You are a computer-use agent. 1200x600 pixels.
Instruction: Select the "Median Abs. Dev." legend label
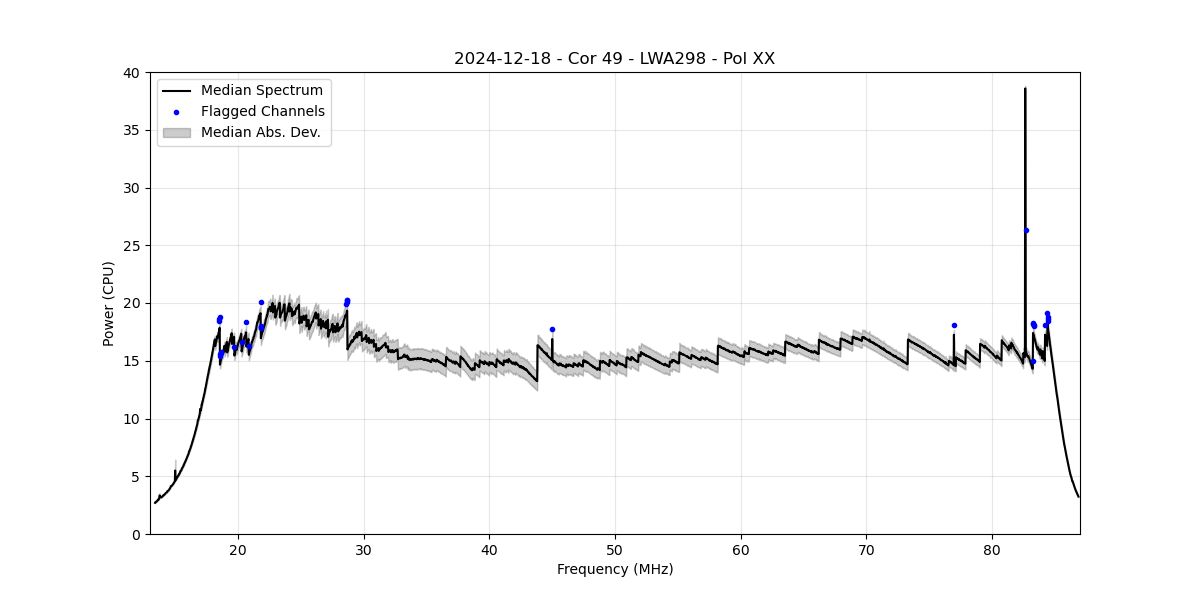pos(260,132)
